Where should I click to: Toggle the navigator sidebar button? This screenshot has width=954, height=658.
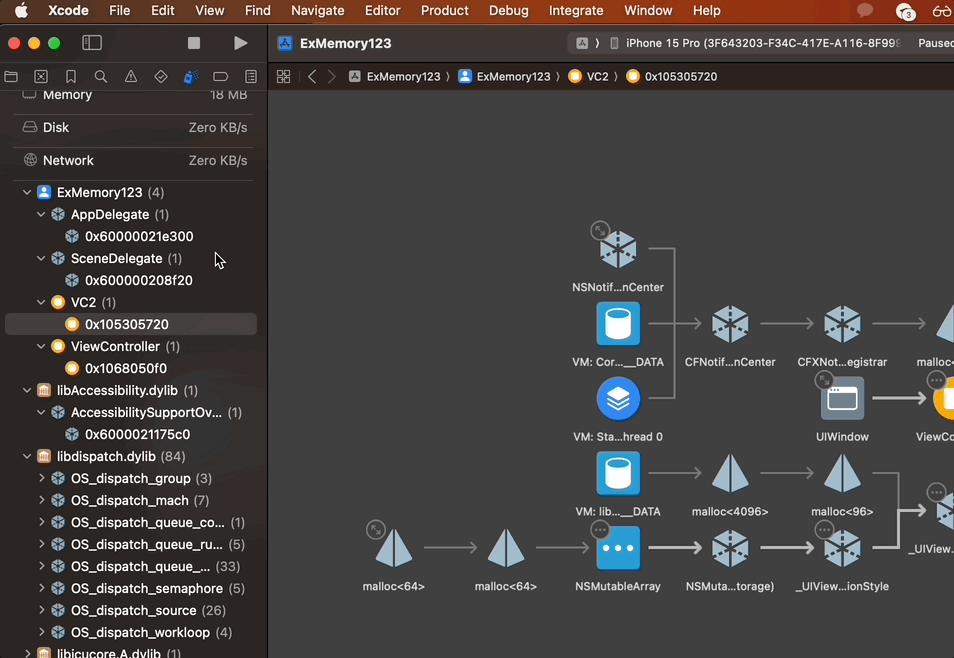92,43
